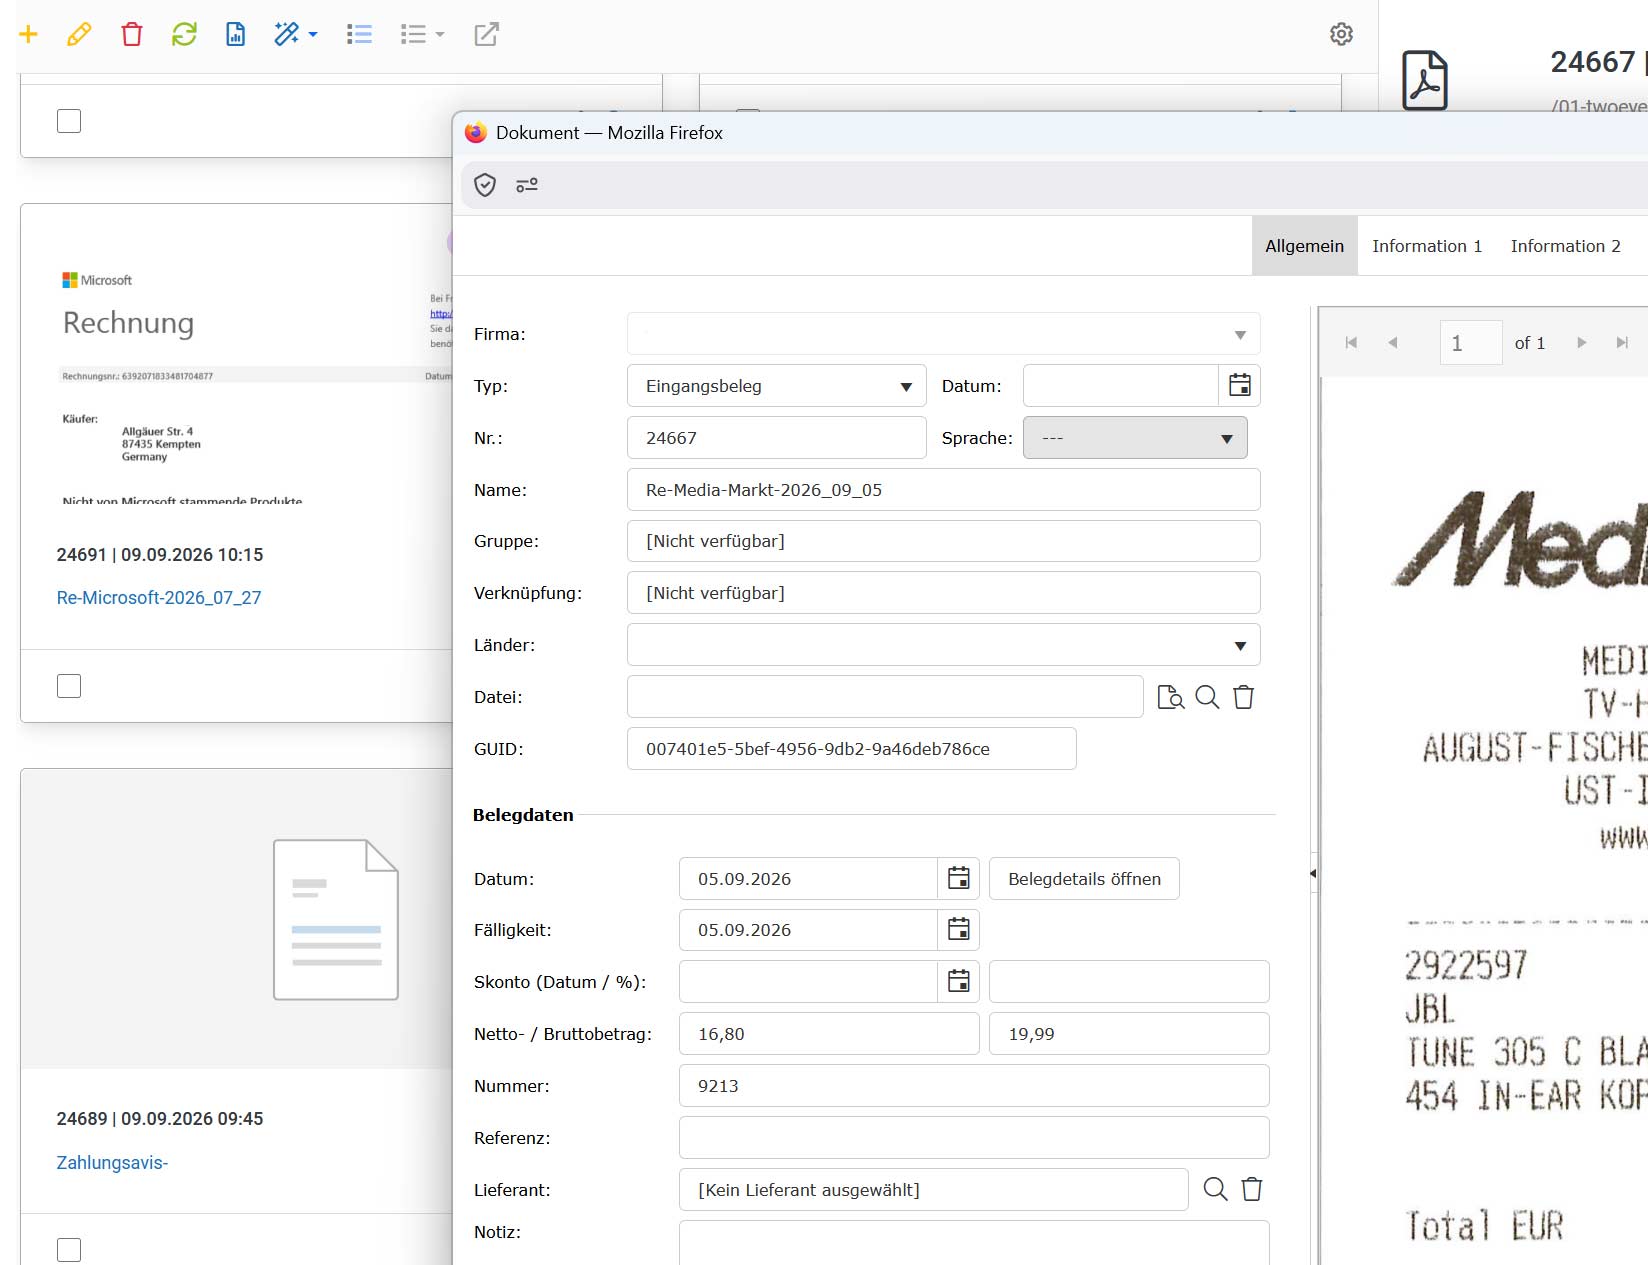Click the trash icon next to Datei field
This screenshot has height=1265, width=1648.
(x=1243, y=697)
